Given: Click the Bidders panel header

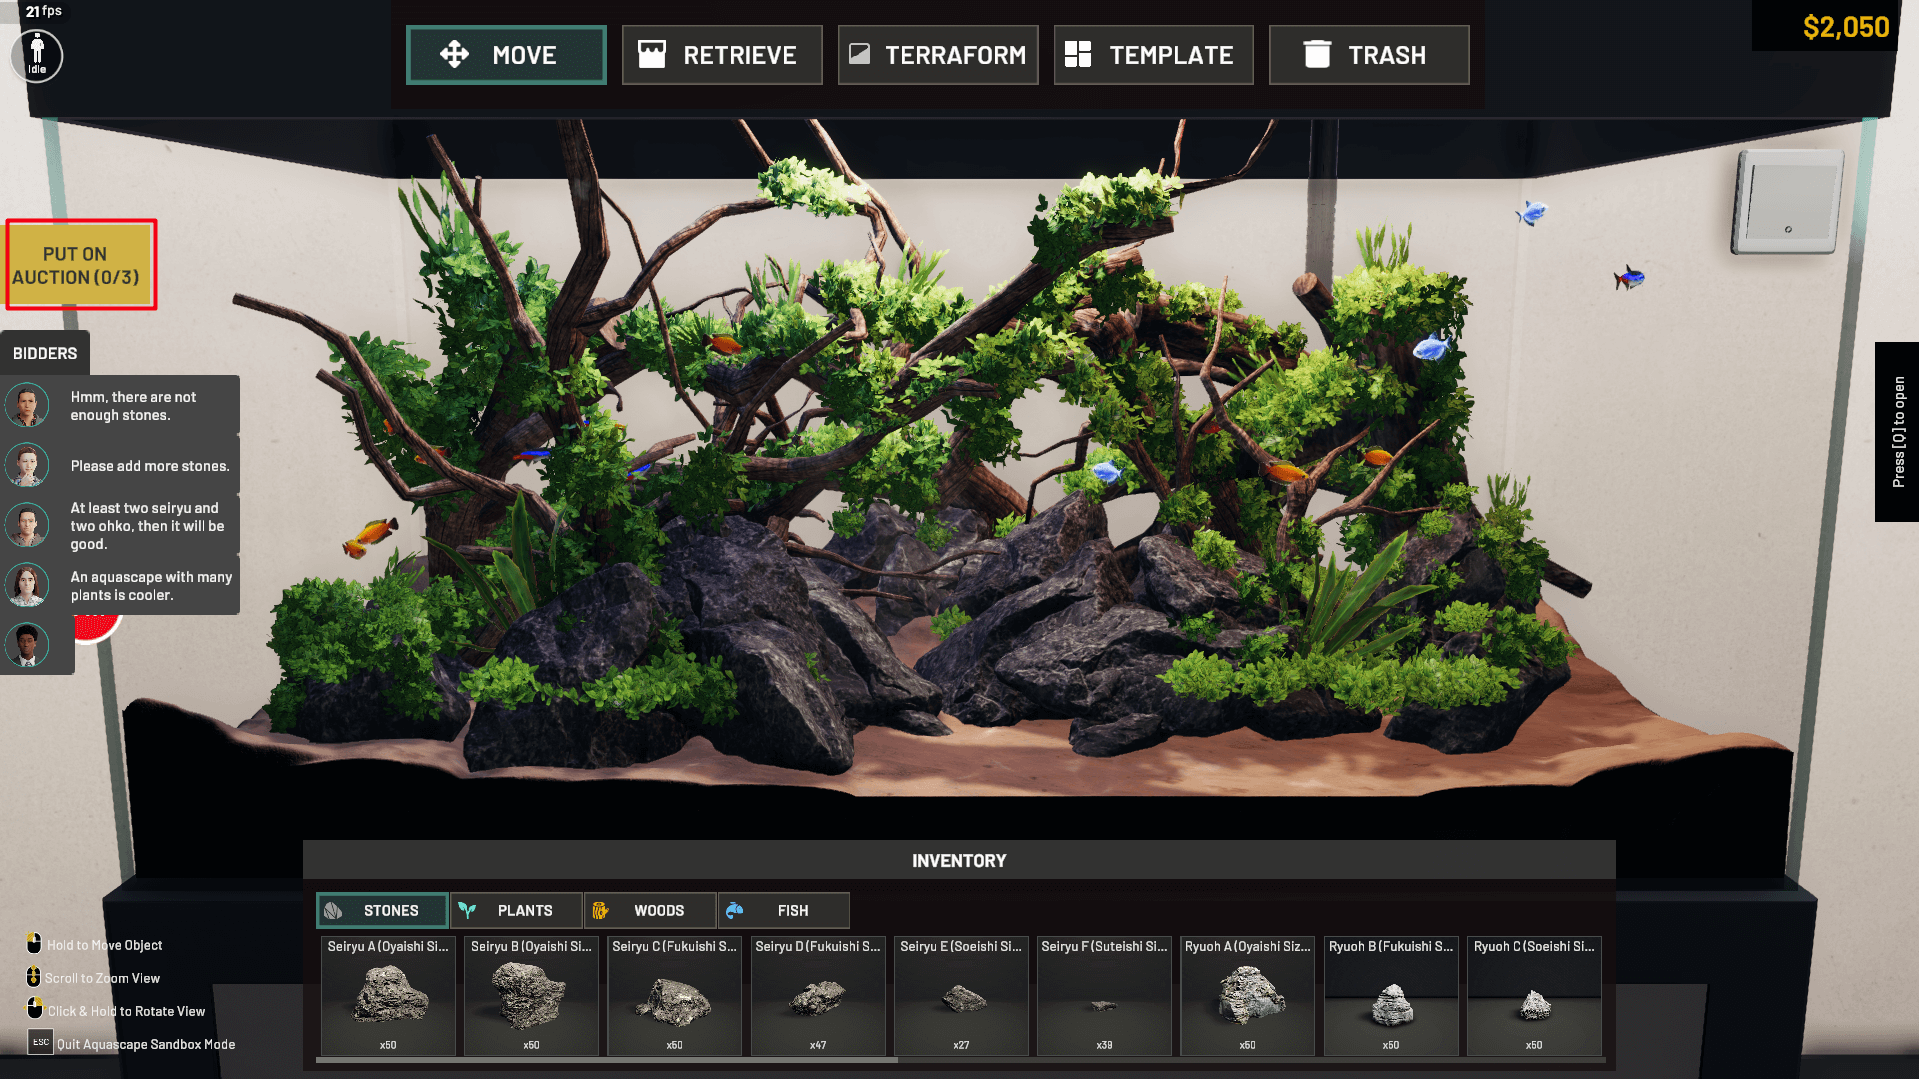Looking at the screenshot, I should (45, 353).
